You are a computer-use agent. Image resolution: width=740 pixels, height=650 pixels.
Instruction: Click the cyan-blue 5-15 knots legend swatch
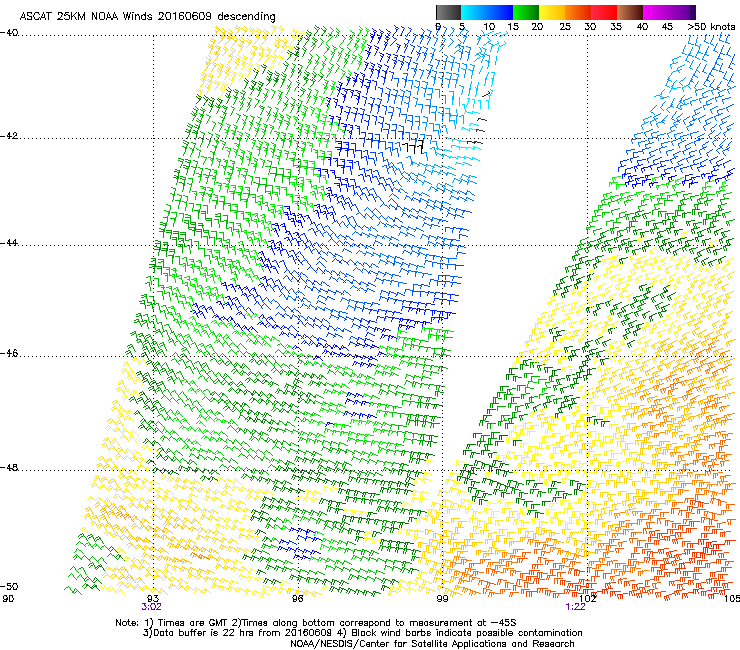point(487,12)
